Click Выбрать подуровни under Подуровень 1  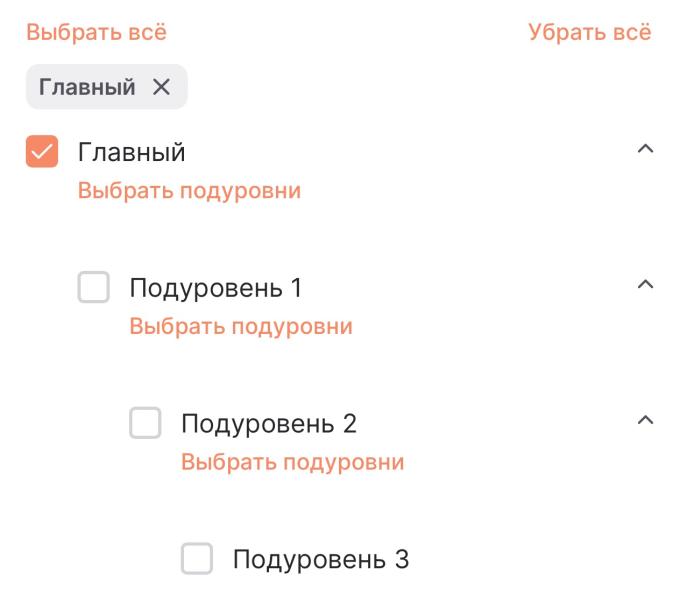tap(241, 326)
